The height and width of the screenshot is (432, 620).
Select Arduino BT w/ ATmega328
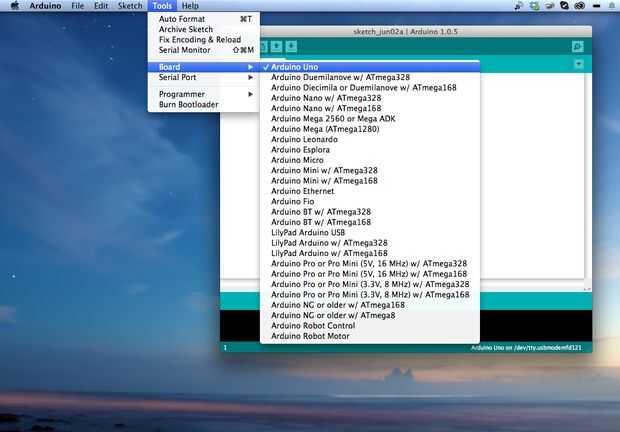370,212
